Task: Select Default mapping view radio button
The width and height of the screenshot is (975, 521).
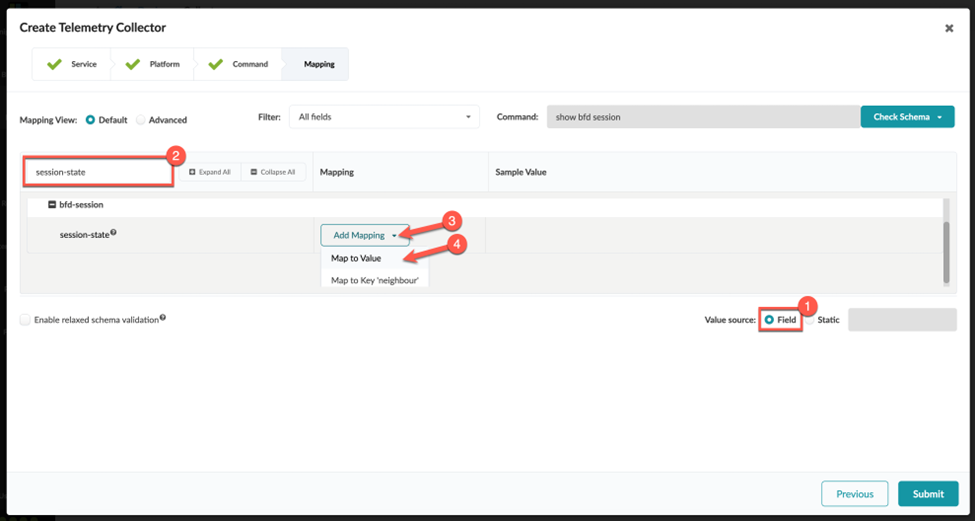Action: [90, 120]
